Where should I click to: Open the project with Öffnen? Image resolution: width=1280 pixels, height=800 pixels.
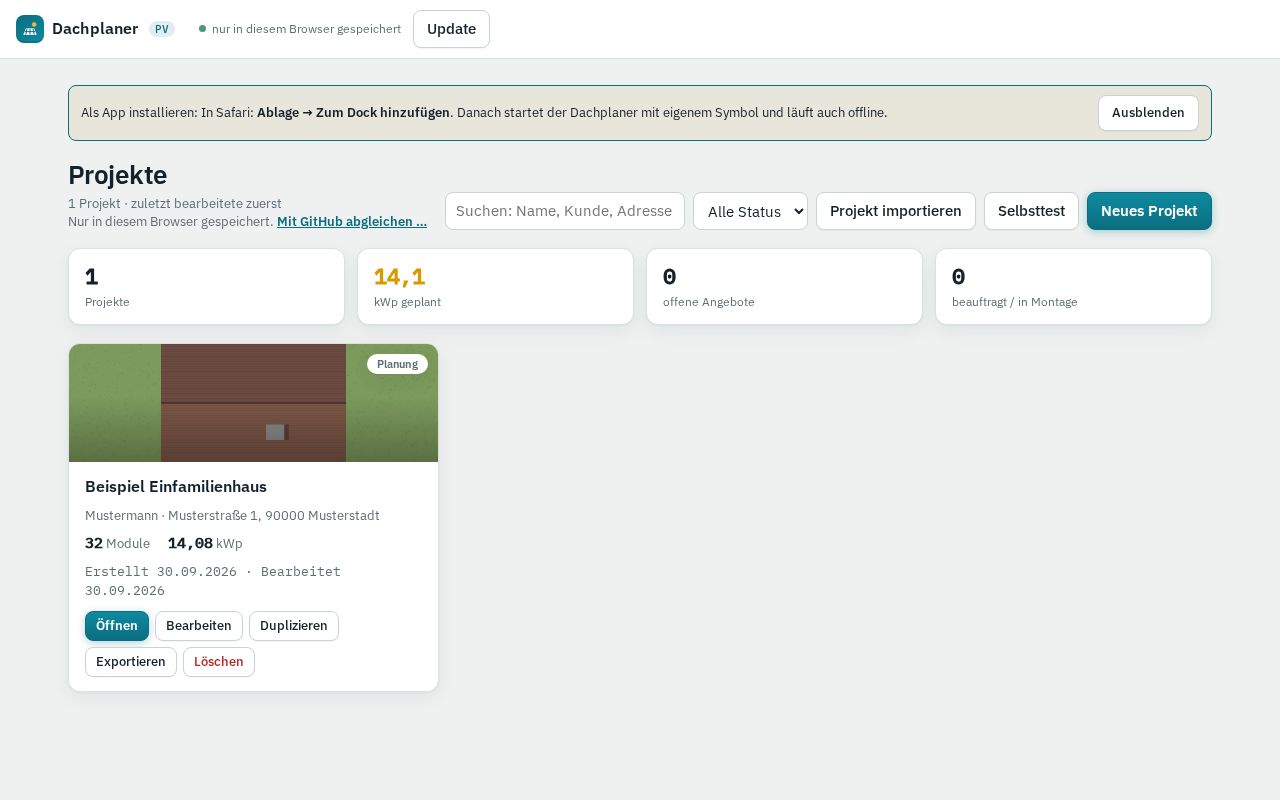(117, 626)
